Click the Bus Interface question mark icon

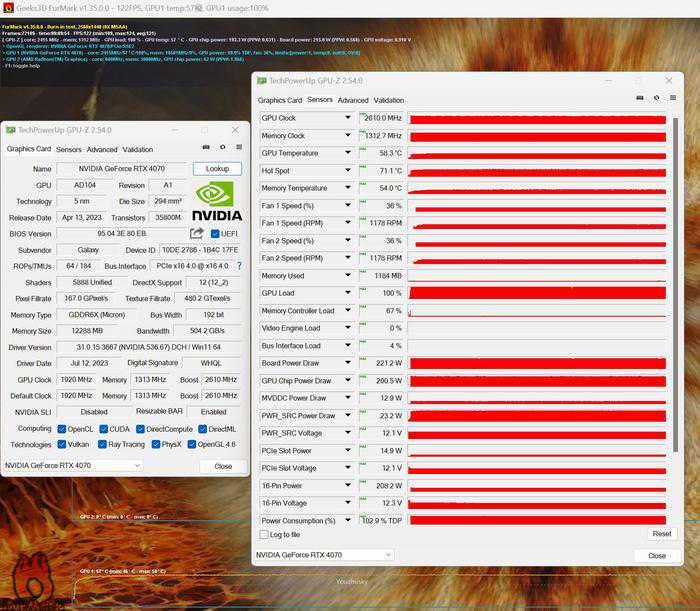pyautogui.click(x=239, y=266)
